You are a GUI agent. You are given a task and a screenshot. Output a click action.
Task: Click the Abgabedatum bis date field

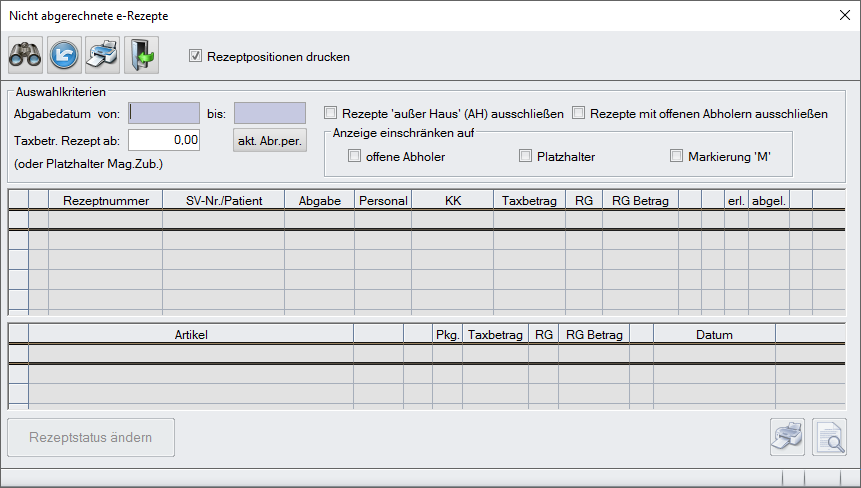click(270, 113)
